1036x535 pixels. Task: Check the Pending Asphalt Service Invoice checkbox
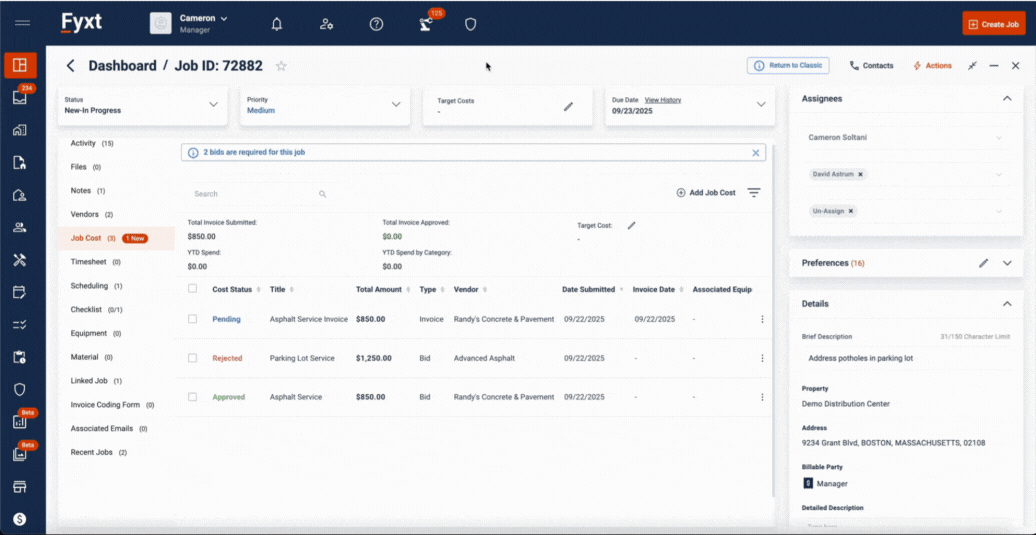click(192, 319)
